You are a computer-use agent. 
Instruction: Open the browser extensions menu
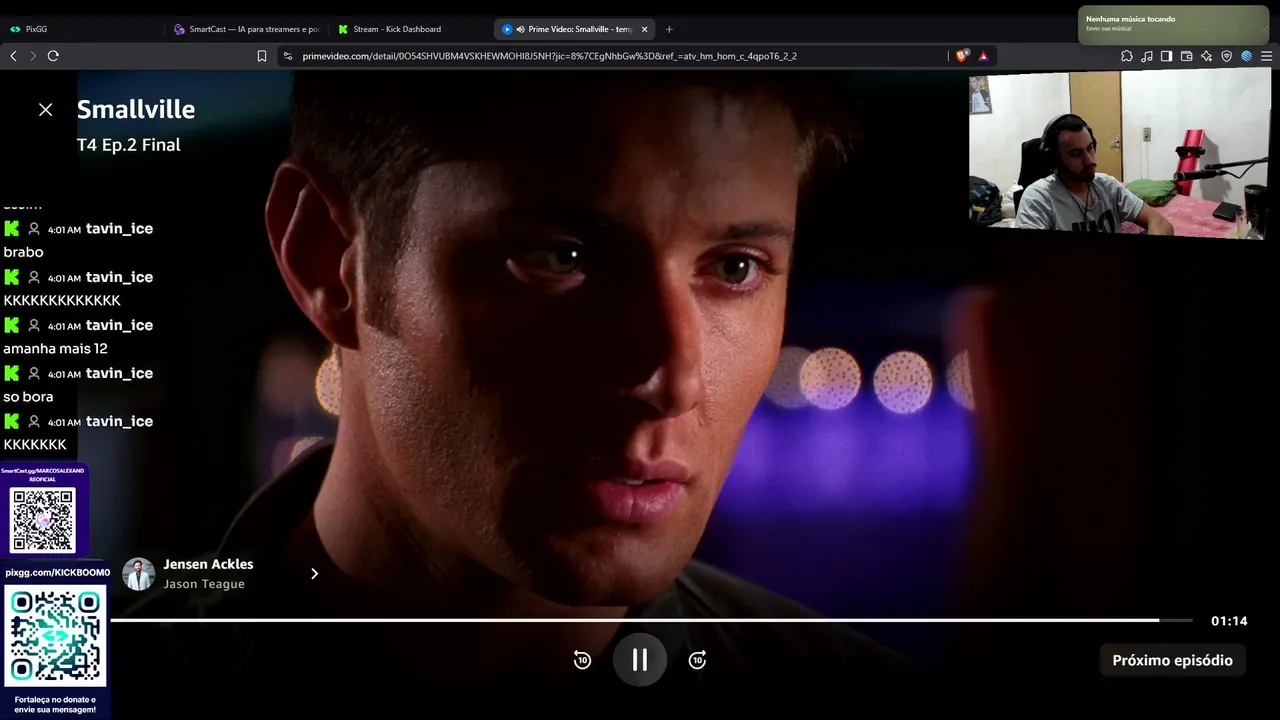(x=1126, y=56)
